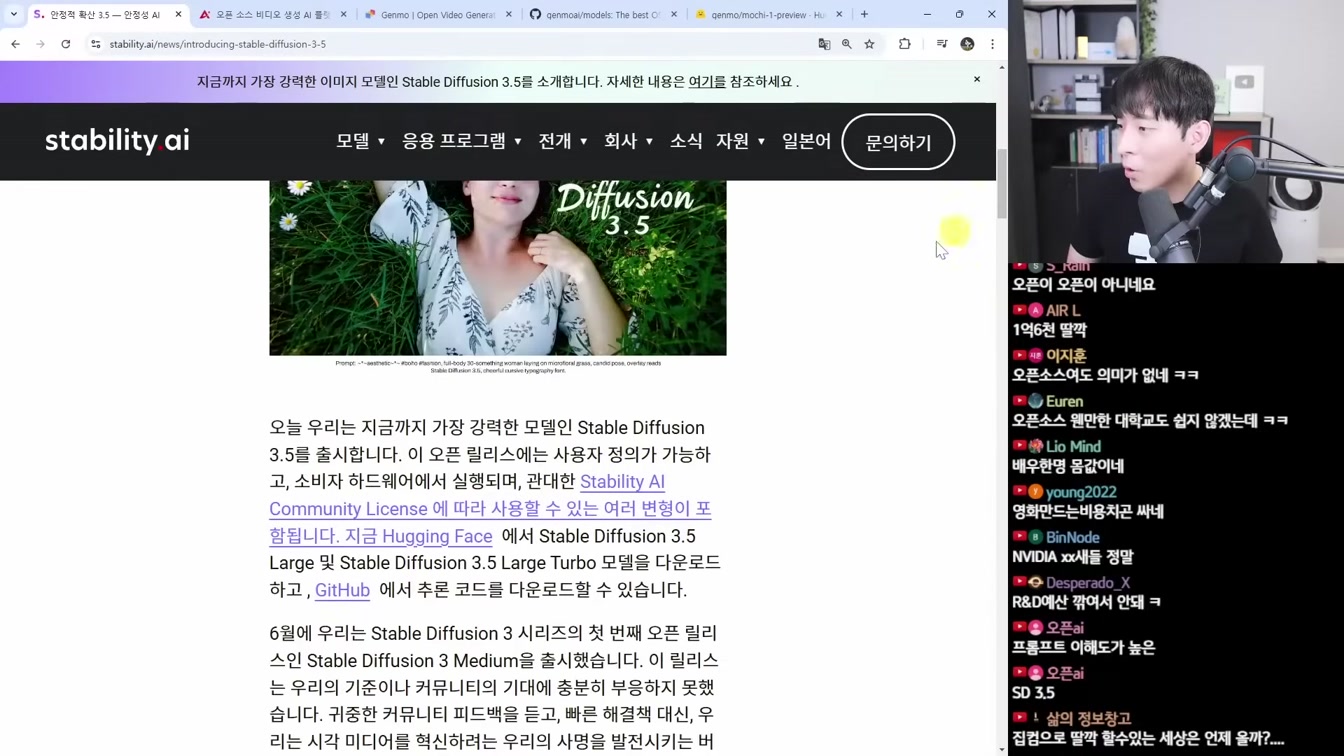This screenshot has width=1344, height=756.
Task: Open the Extensions puzzle icon
Action: [905, 44]
